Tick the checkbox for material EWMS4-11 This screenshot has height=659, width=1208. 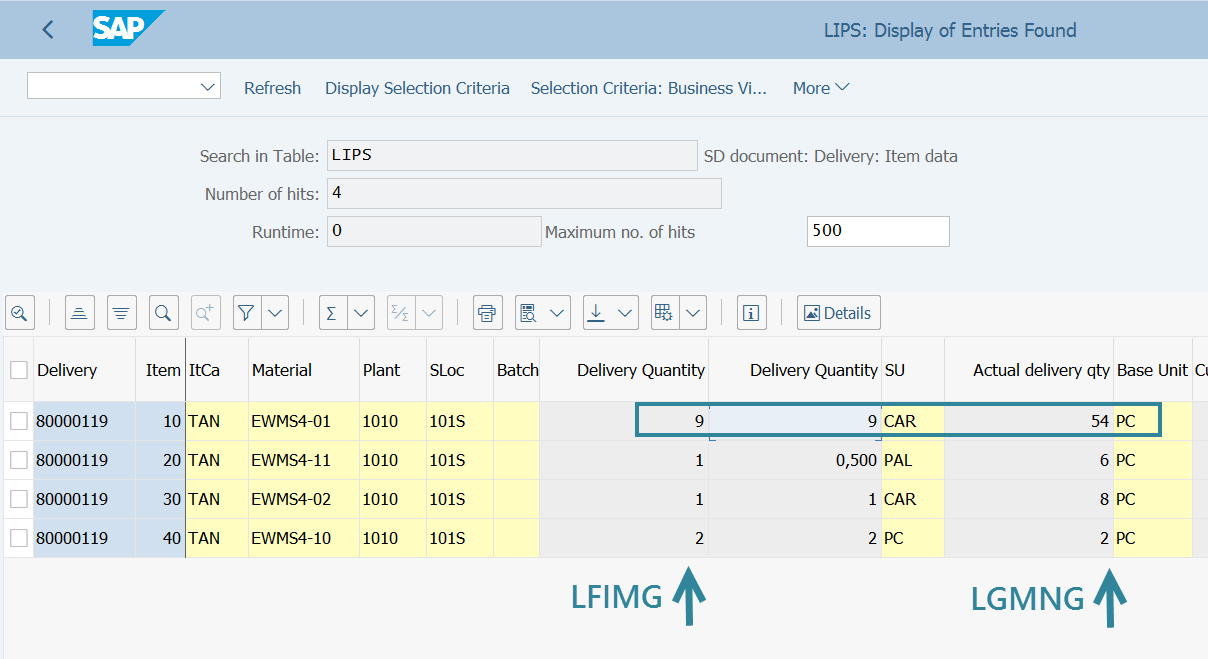19,460
